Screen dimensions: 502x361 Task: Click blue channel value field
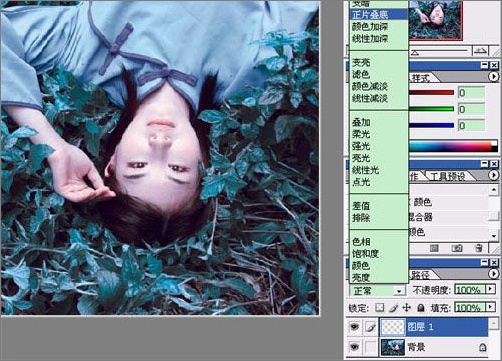[x=471, y=125]
